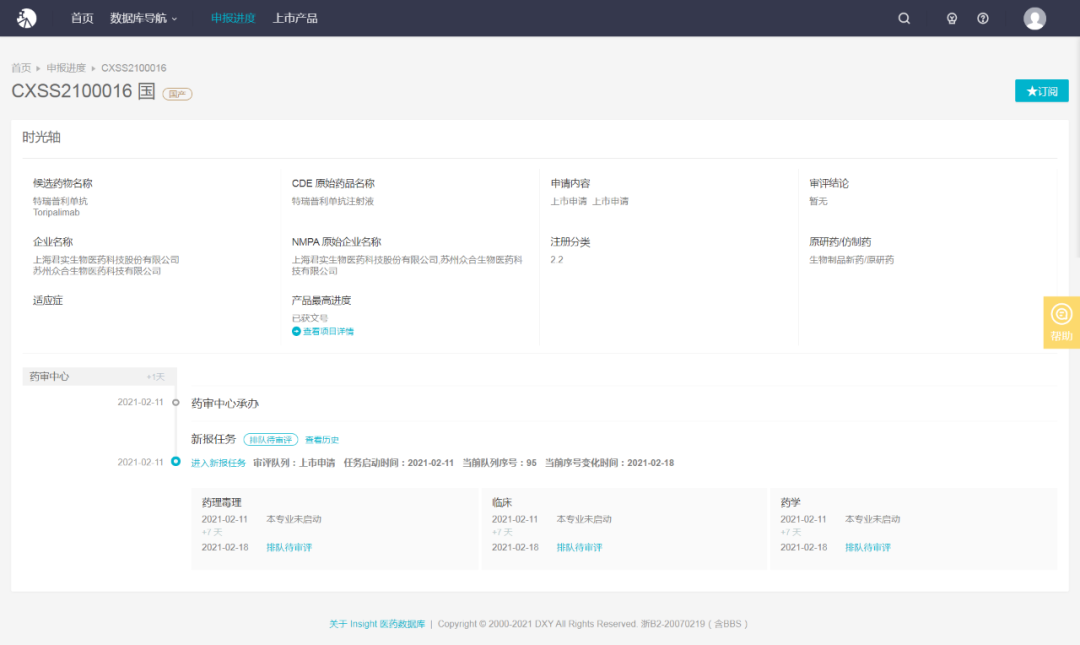Expand the 数据库导航 dropdown menu
The image size is (1080, 645).
[143, 18]
